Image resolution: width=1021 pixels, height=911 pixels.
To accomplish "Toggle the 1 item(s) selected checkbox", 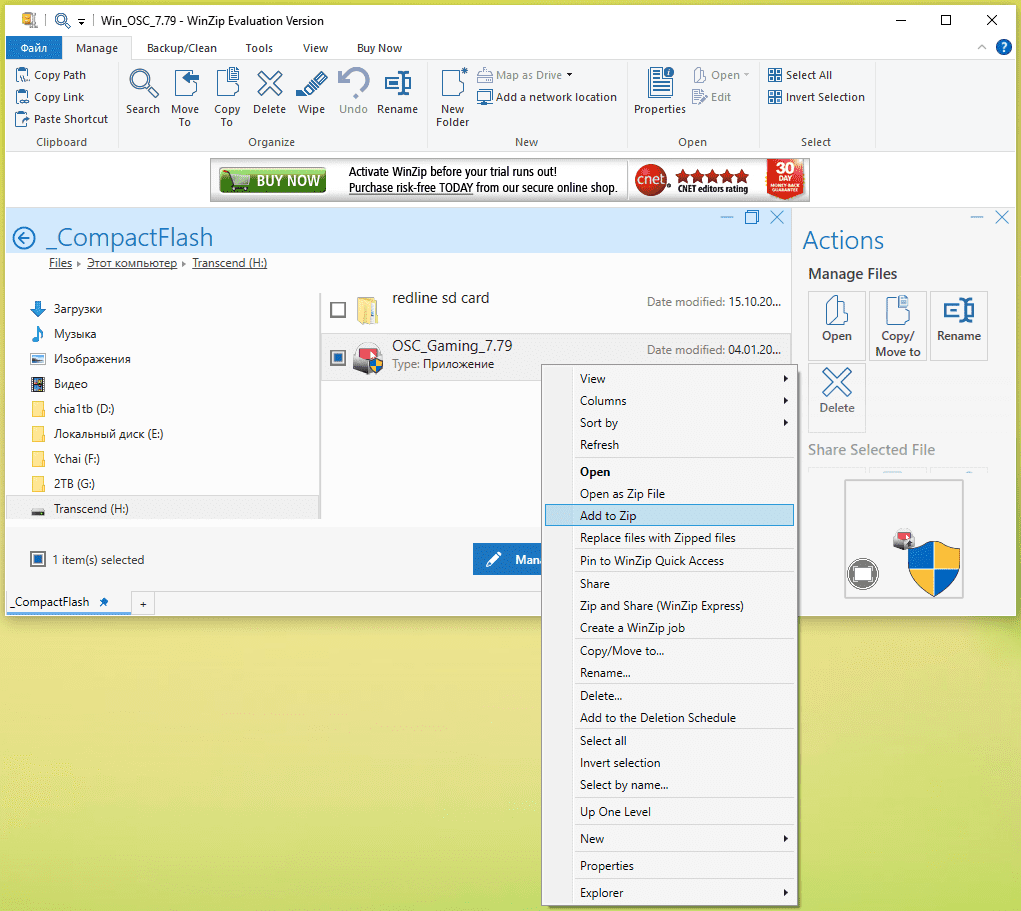I will (x=38, y=559).
